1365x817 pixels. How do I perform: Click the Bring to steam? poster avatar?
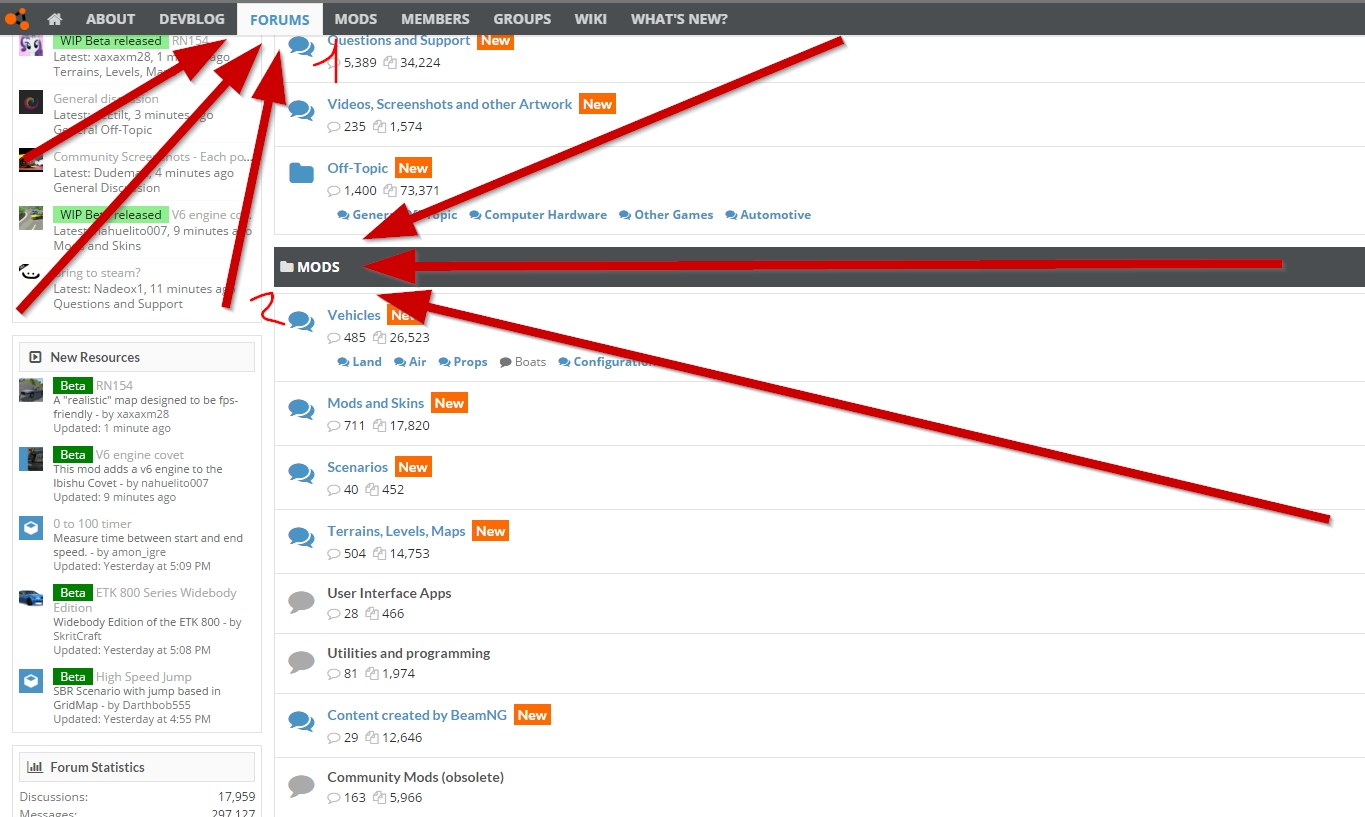[x=31, y=274]
